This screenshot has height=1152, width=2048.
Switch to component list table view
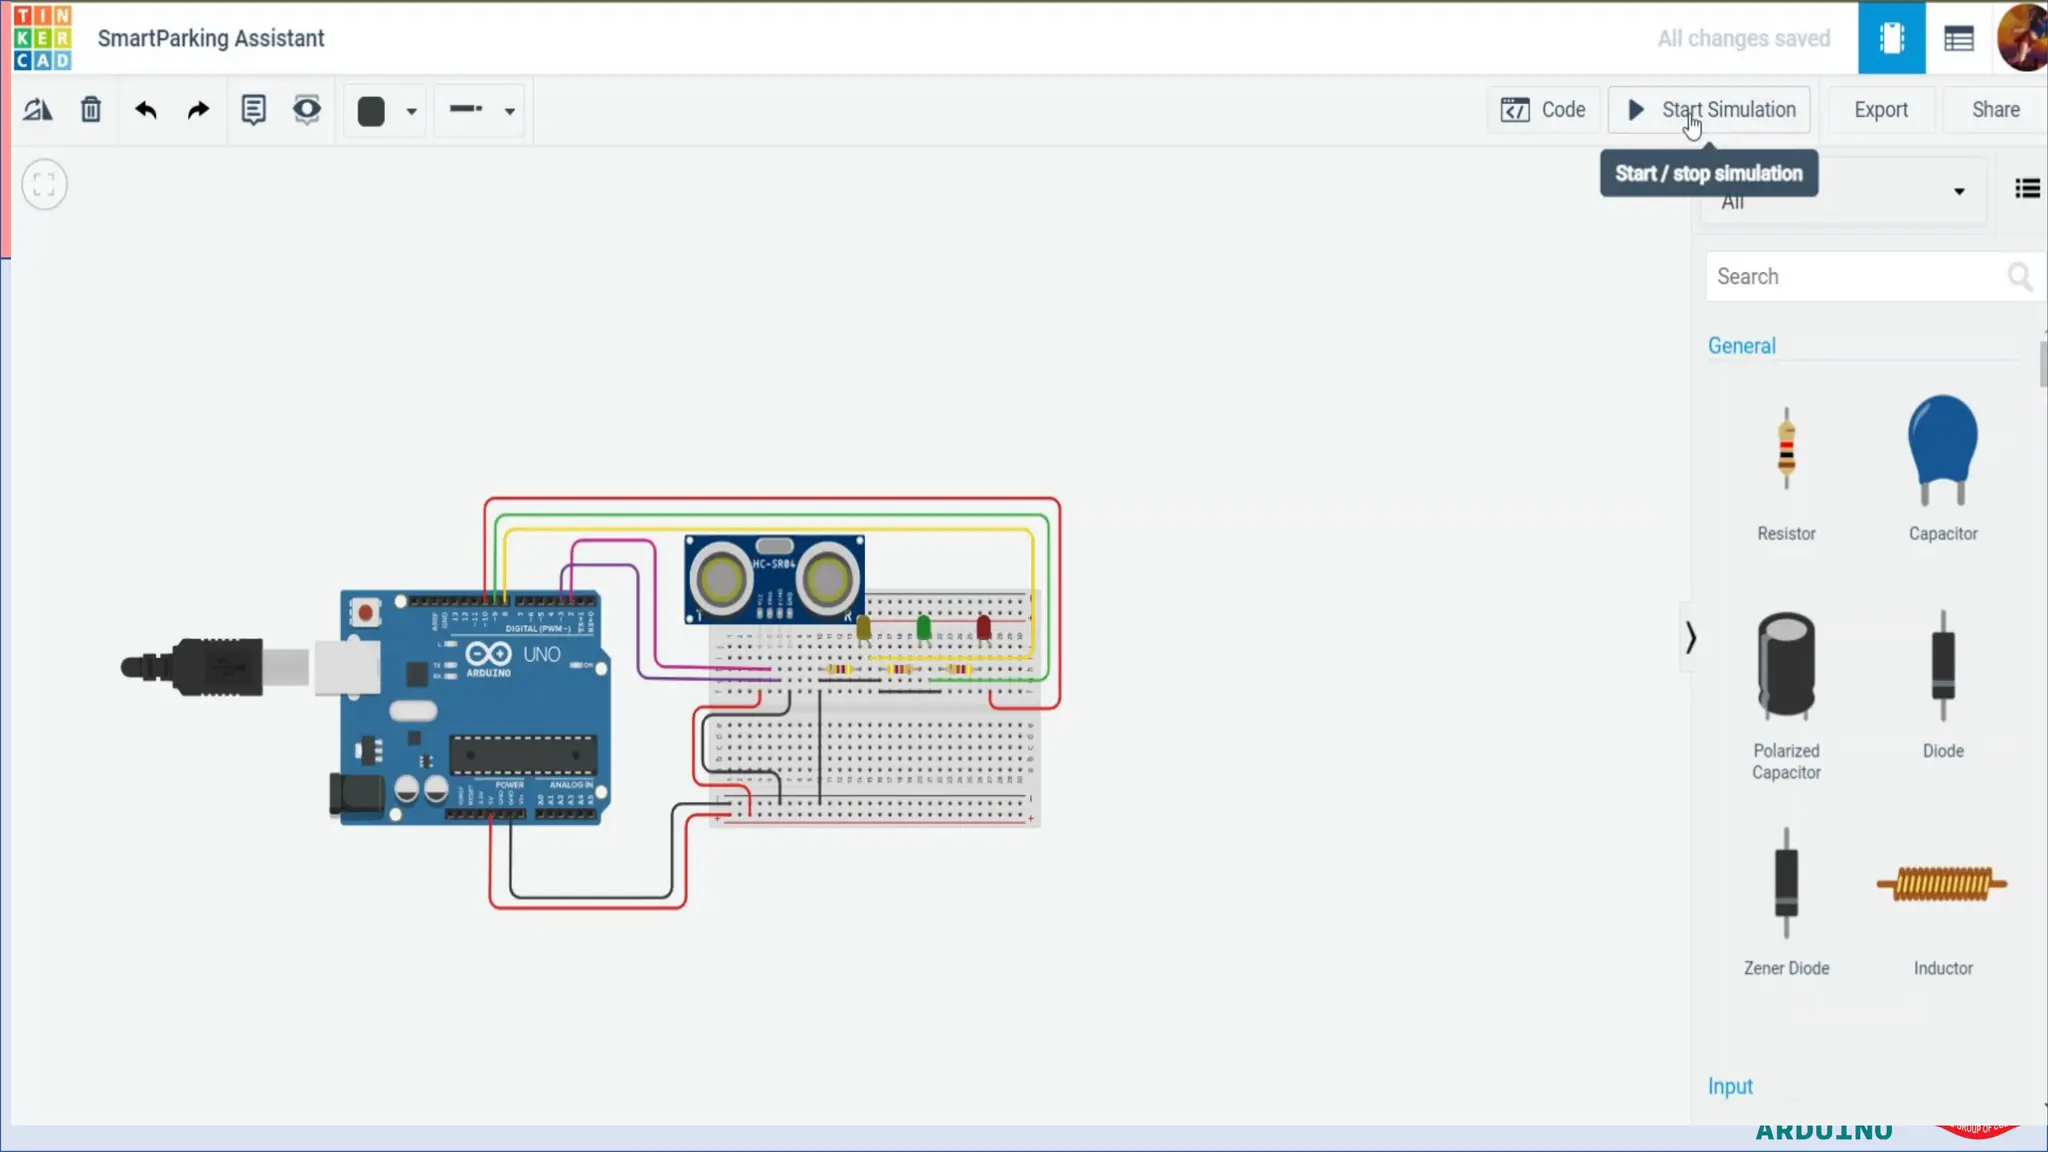click(x=1958, y=39)
